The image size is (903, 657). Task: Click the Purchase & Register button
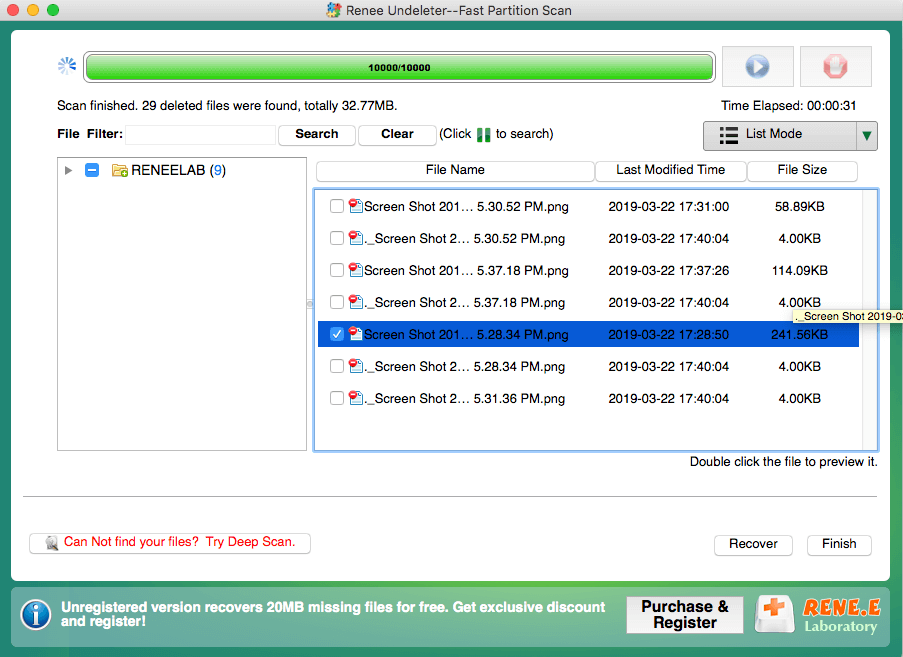point(685,615)
